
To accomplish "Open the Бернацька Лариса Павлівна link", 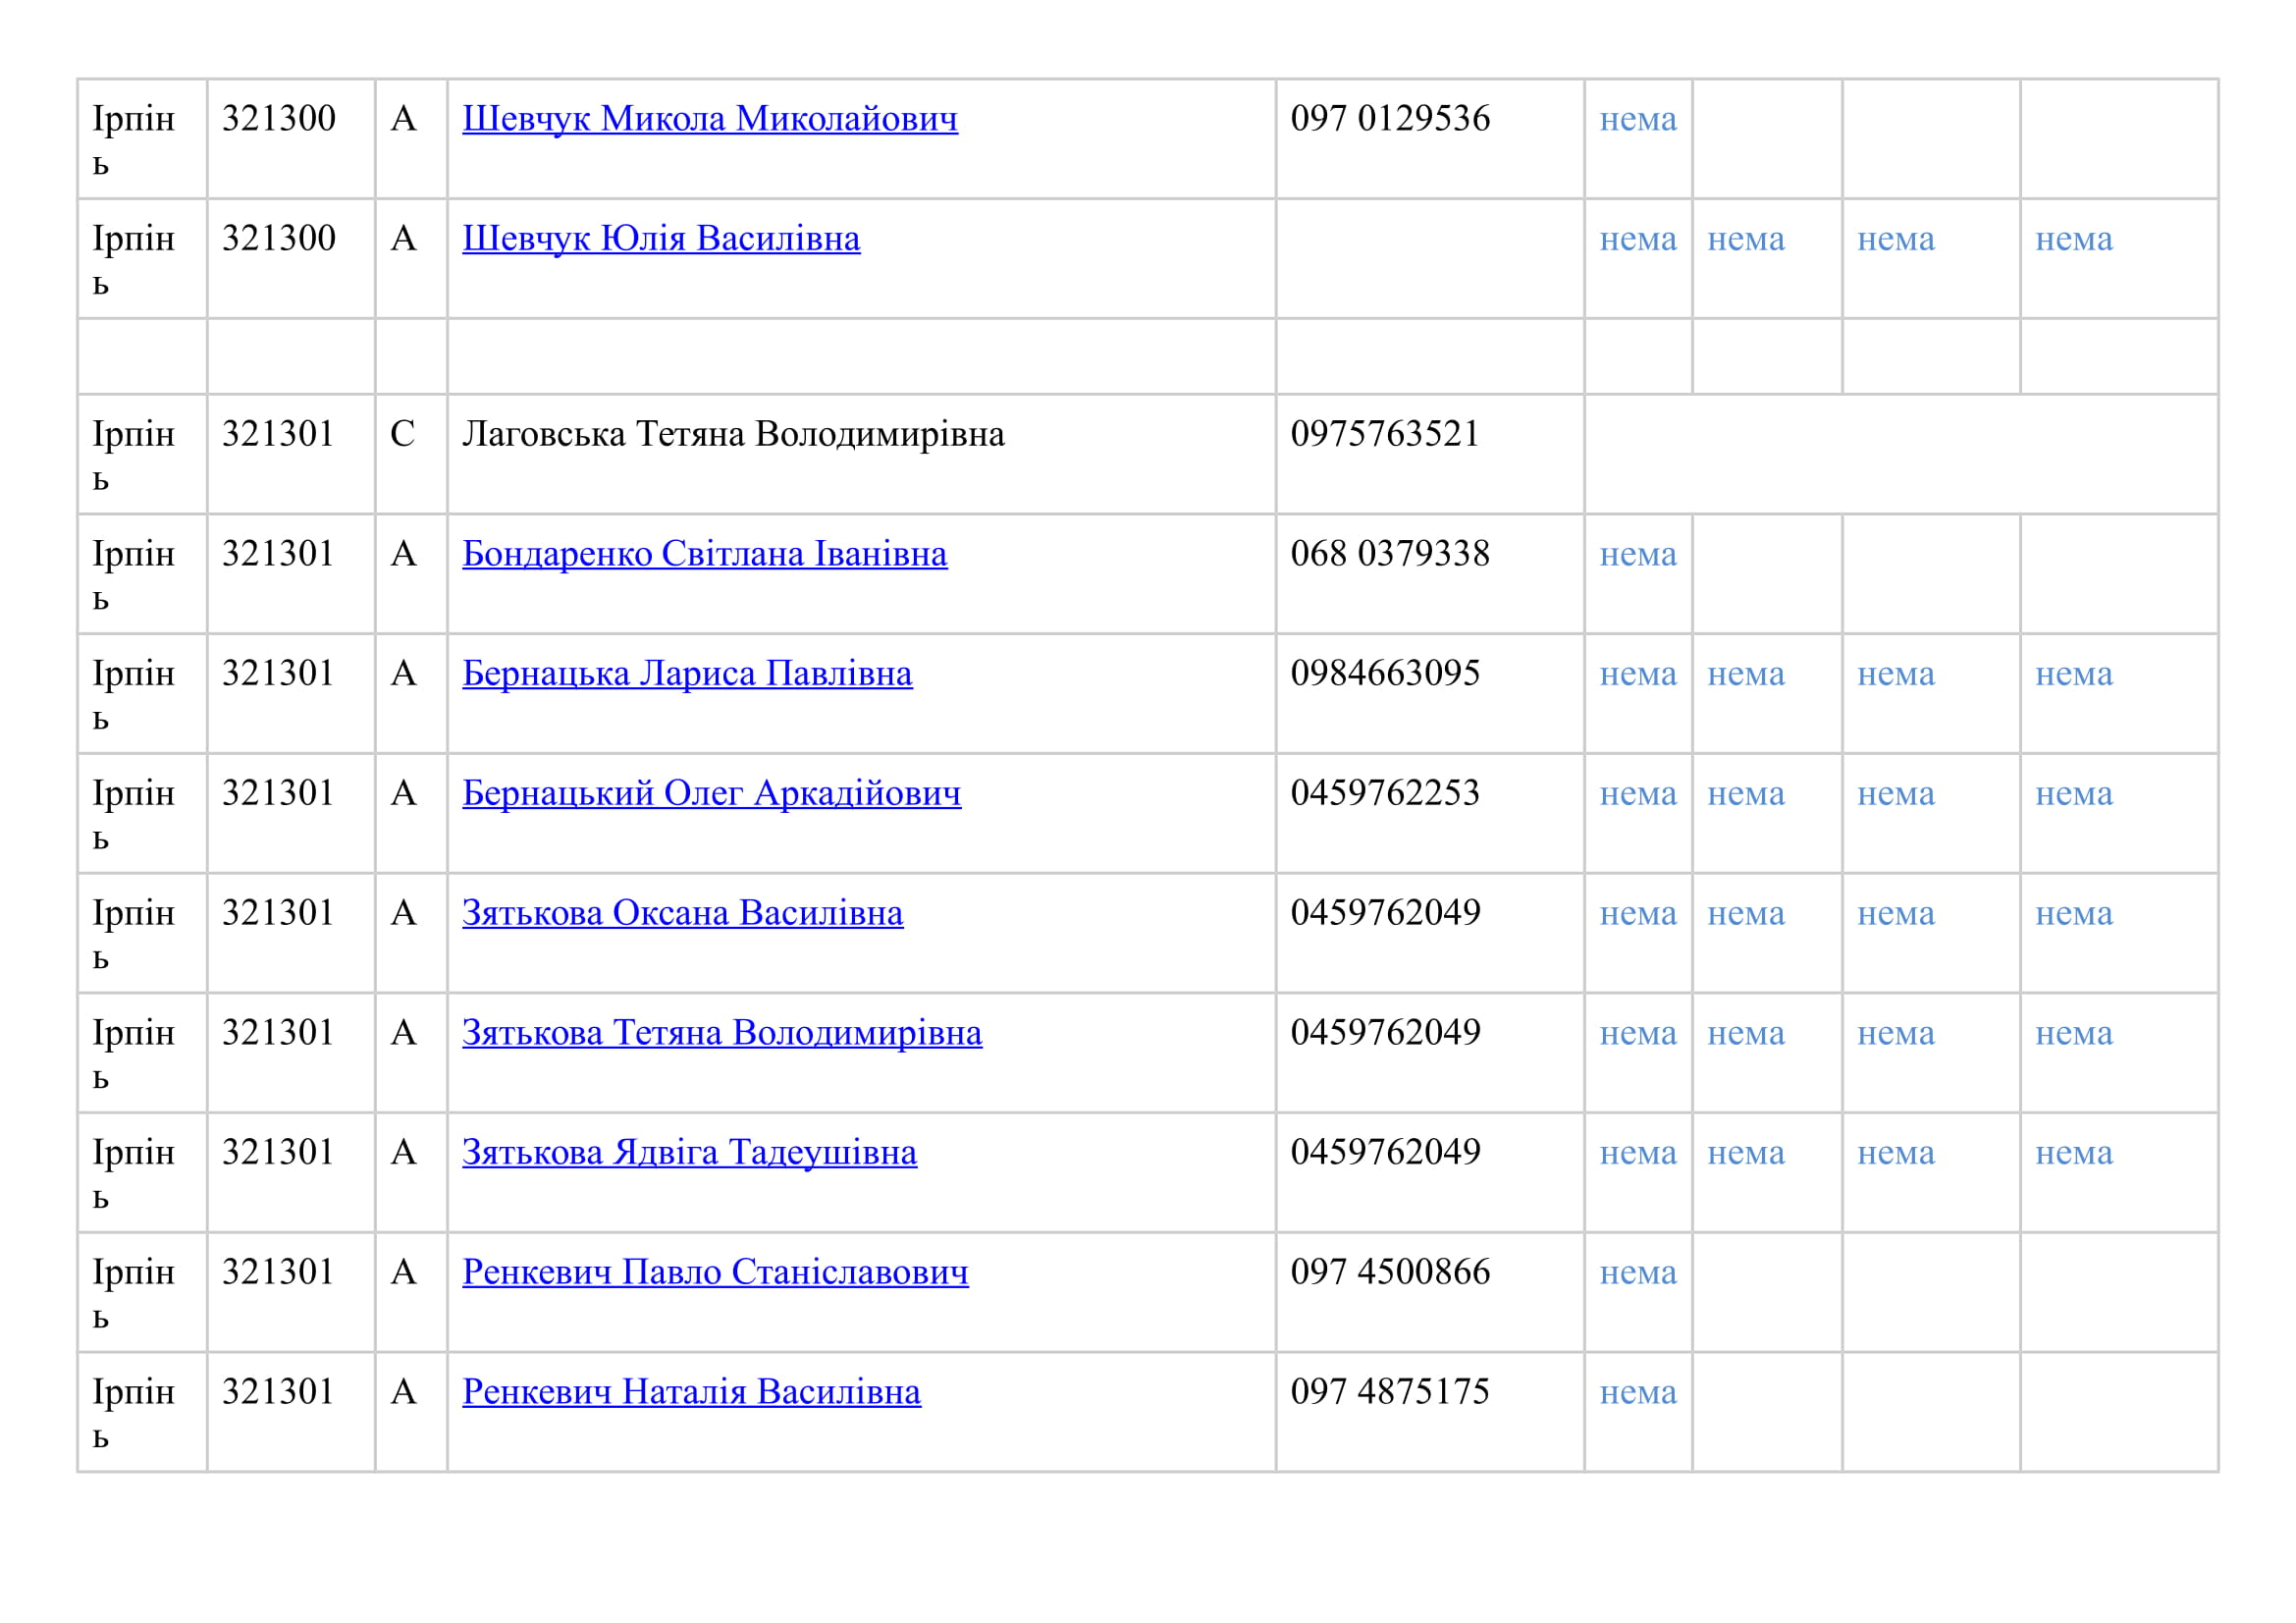I will (686, 674).
